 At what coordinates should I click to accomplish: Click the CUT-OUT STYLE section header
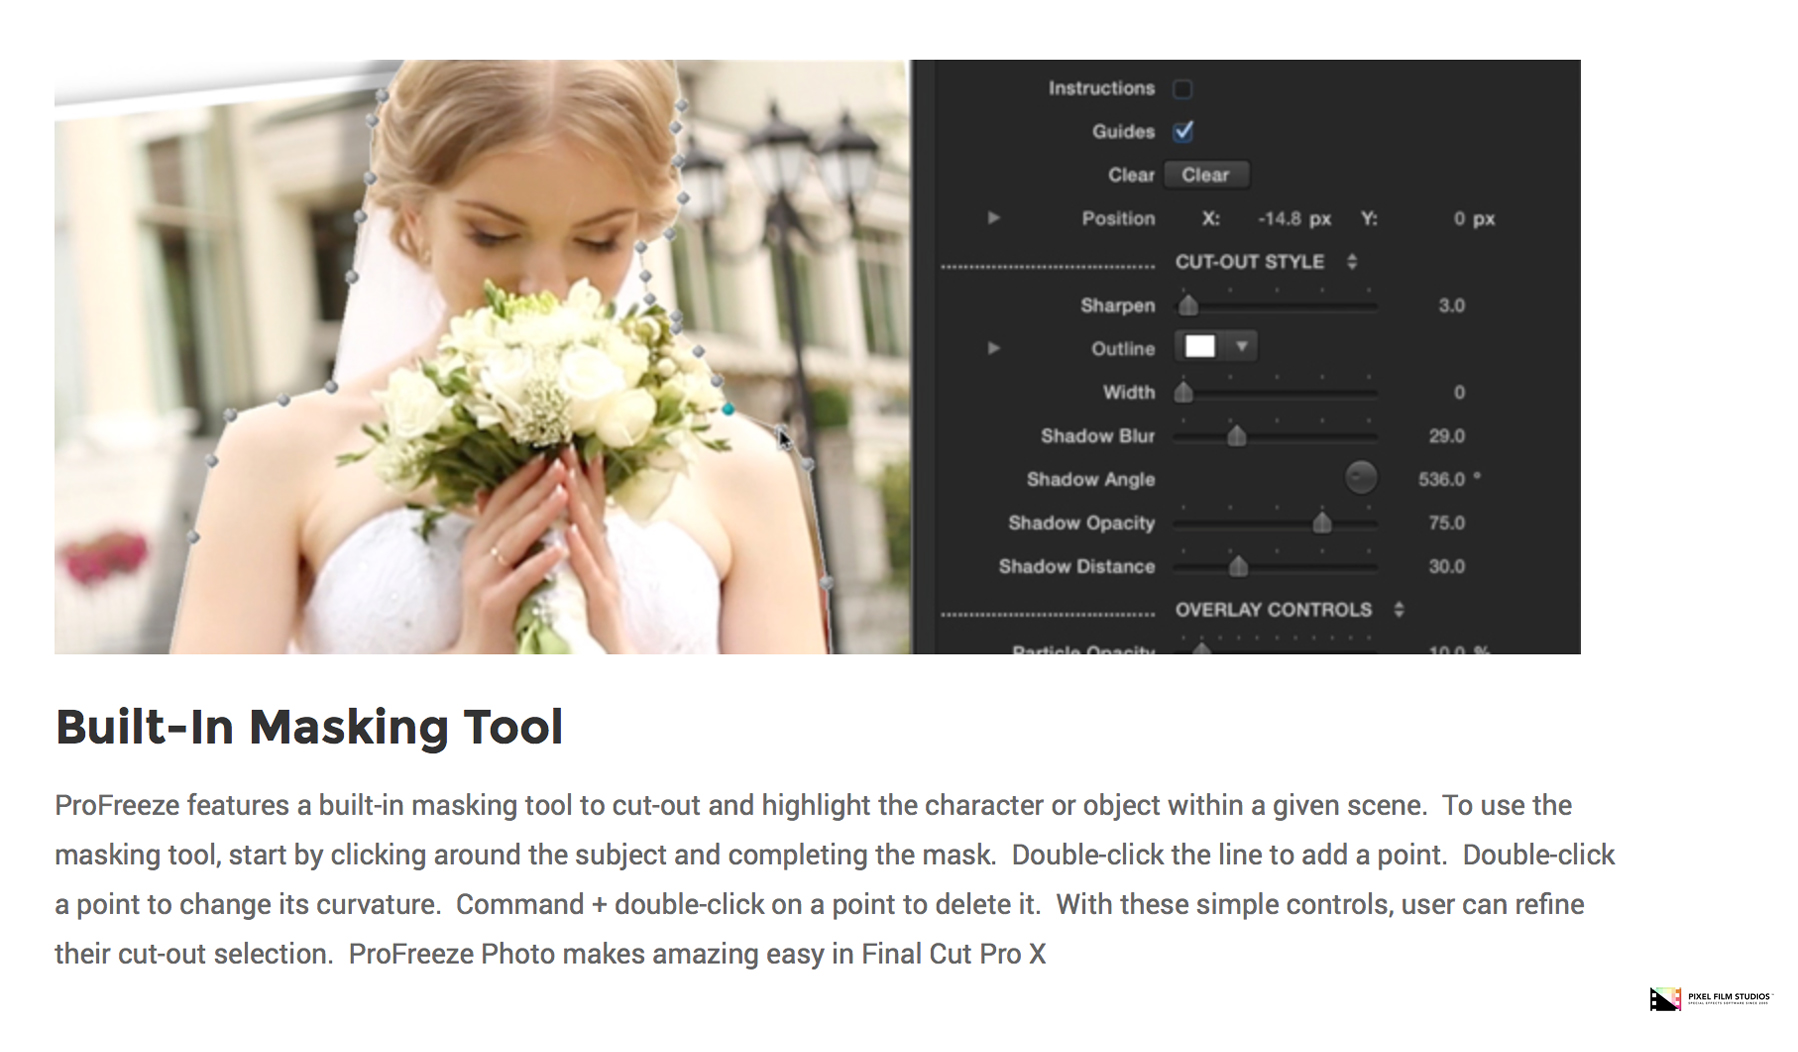(1249, 262)
